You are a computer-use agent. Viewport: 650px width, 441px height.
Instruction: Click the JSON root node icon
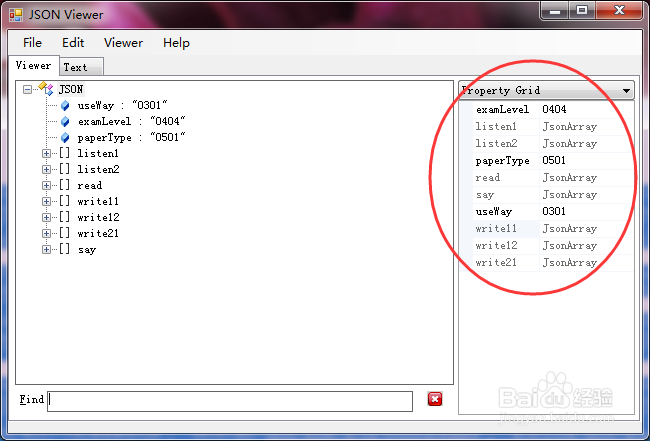point(46,89)
